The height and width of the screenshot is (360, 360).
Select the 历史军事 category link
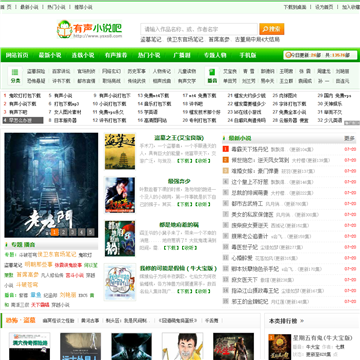click(137, 71)
